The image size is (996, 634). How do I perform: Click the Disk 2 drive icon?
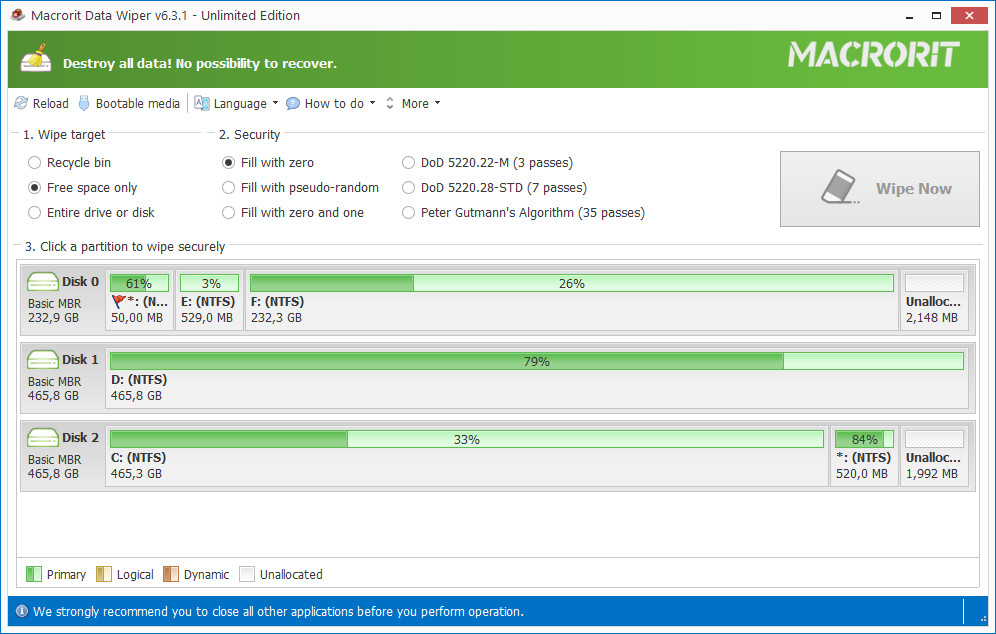pos(43,438)
